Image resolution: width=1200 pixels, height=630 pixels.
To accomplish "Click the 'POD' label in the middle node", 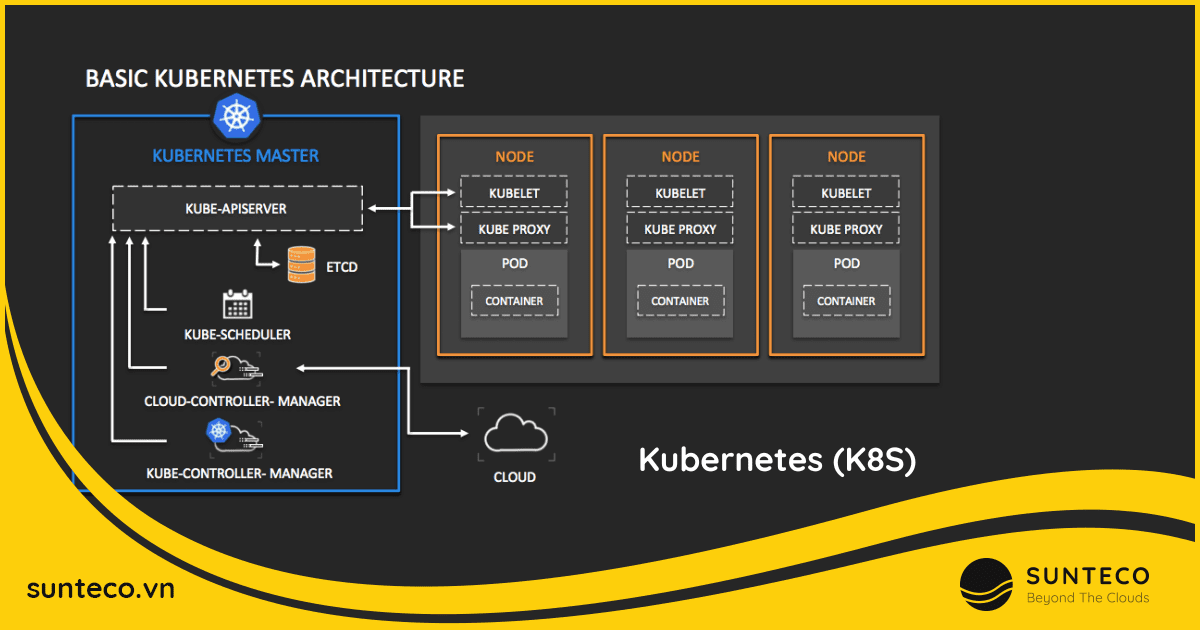I will pyautogui.click(x=680, y=264).
